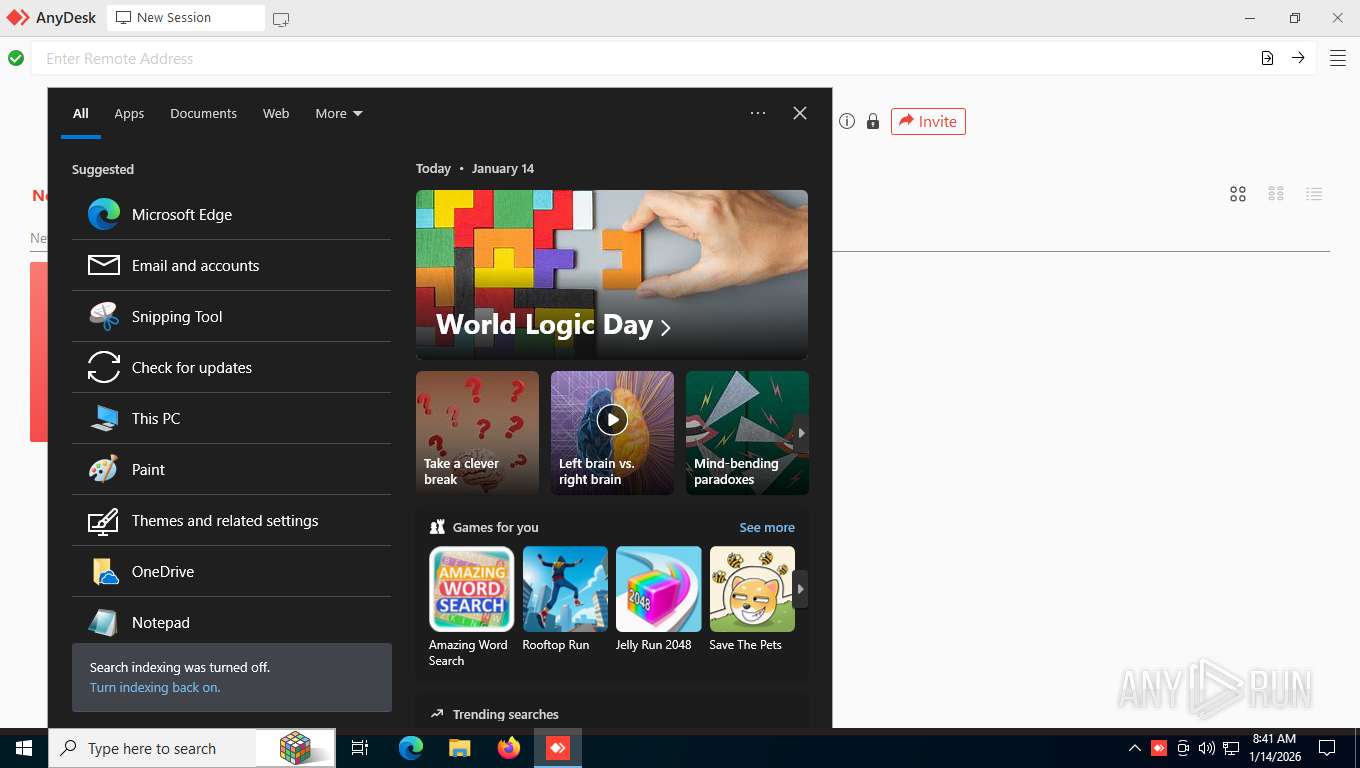The width and height of the screenshot is (1360, 768).
Task: Launch the Snipping Tool
Action: click(x=231, y=316)
